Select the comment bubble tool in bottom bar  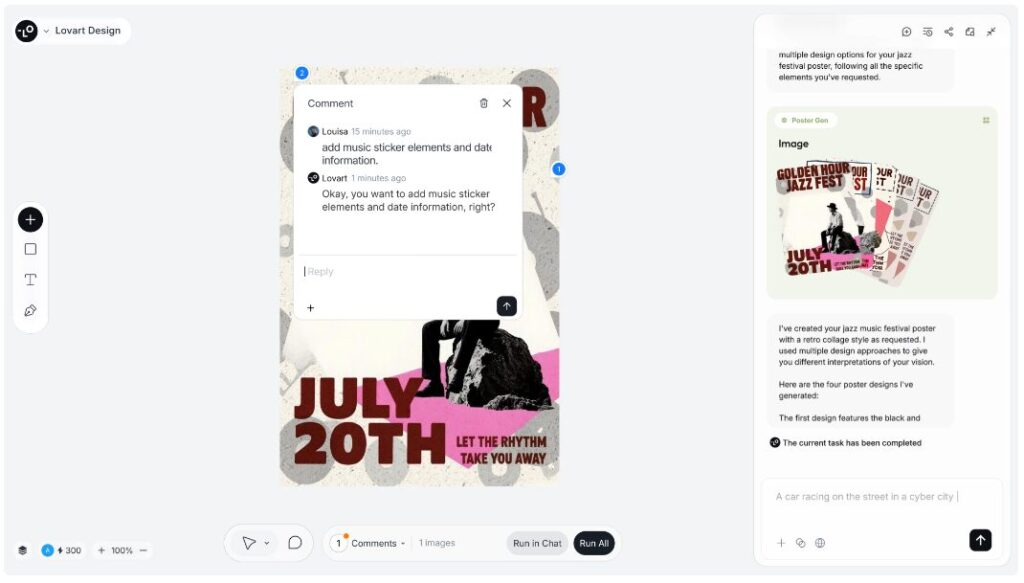click(x=295, y=543)
